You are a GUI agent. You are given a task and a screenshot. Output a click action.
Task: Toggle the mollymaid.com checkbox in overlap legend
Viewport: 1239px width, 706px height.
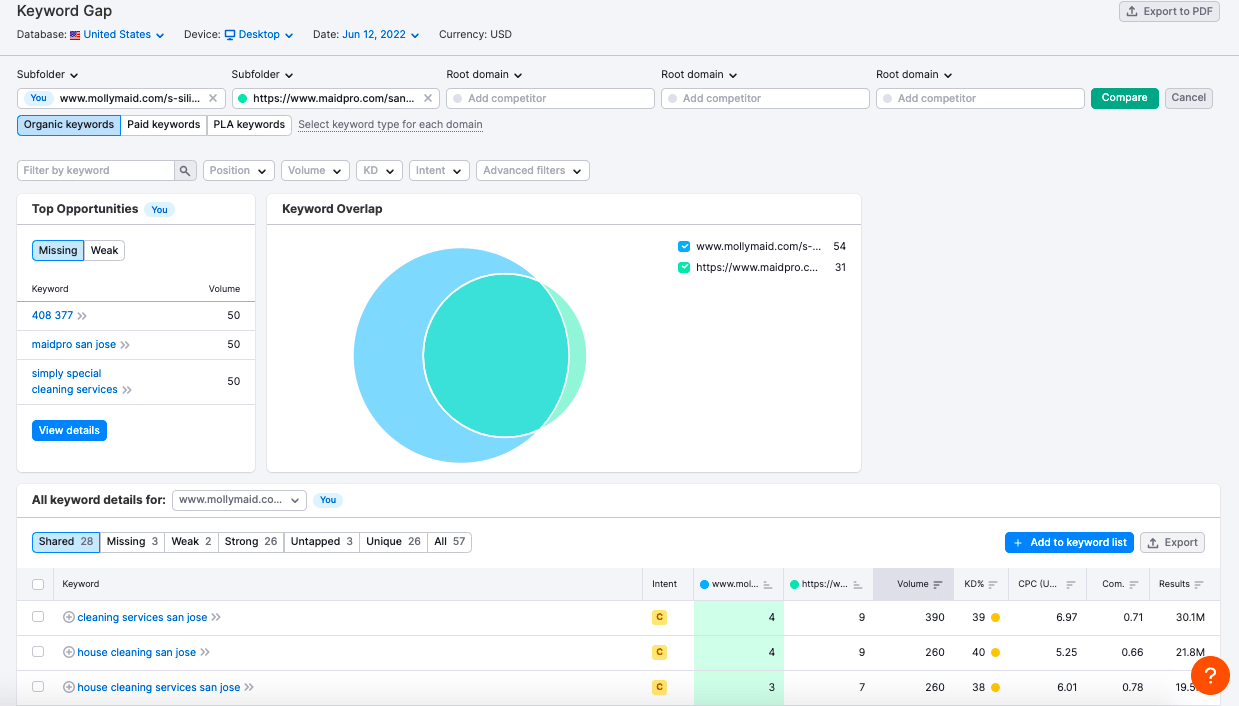coord(685,246)
